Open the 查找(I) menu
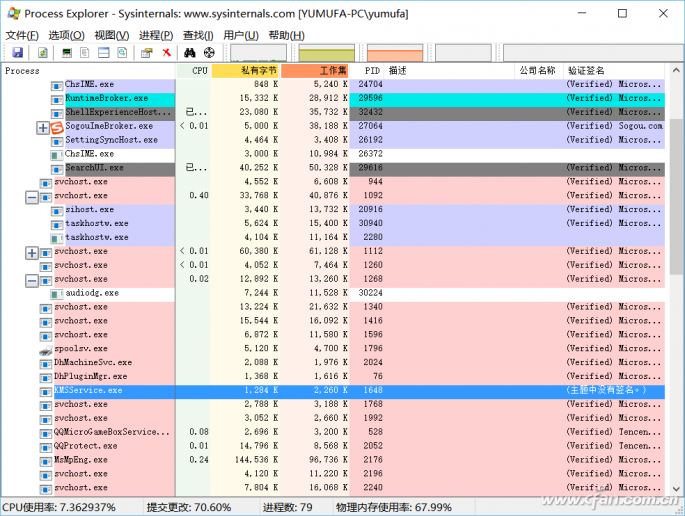This screenshot has width=685, height=516. tap(198, 35)
